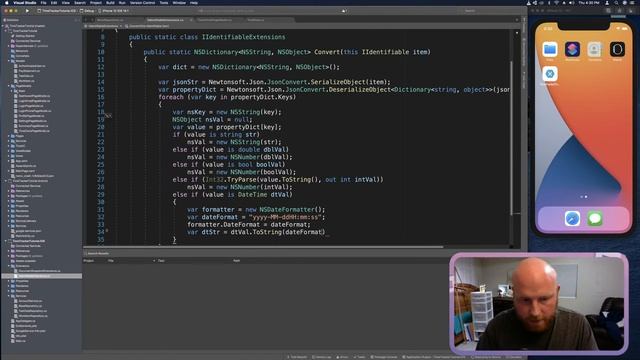Click the Run (play) button in toolbar
640x360 pixels.
point(27,11)
